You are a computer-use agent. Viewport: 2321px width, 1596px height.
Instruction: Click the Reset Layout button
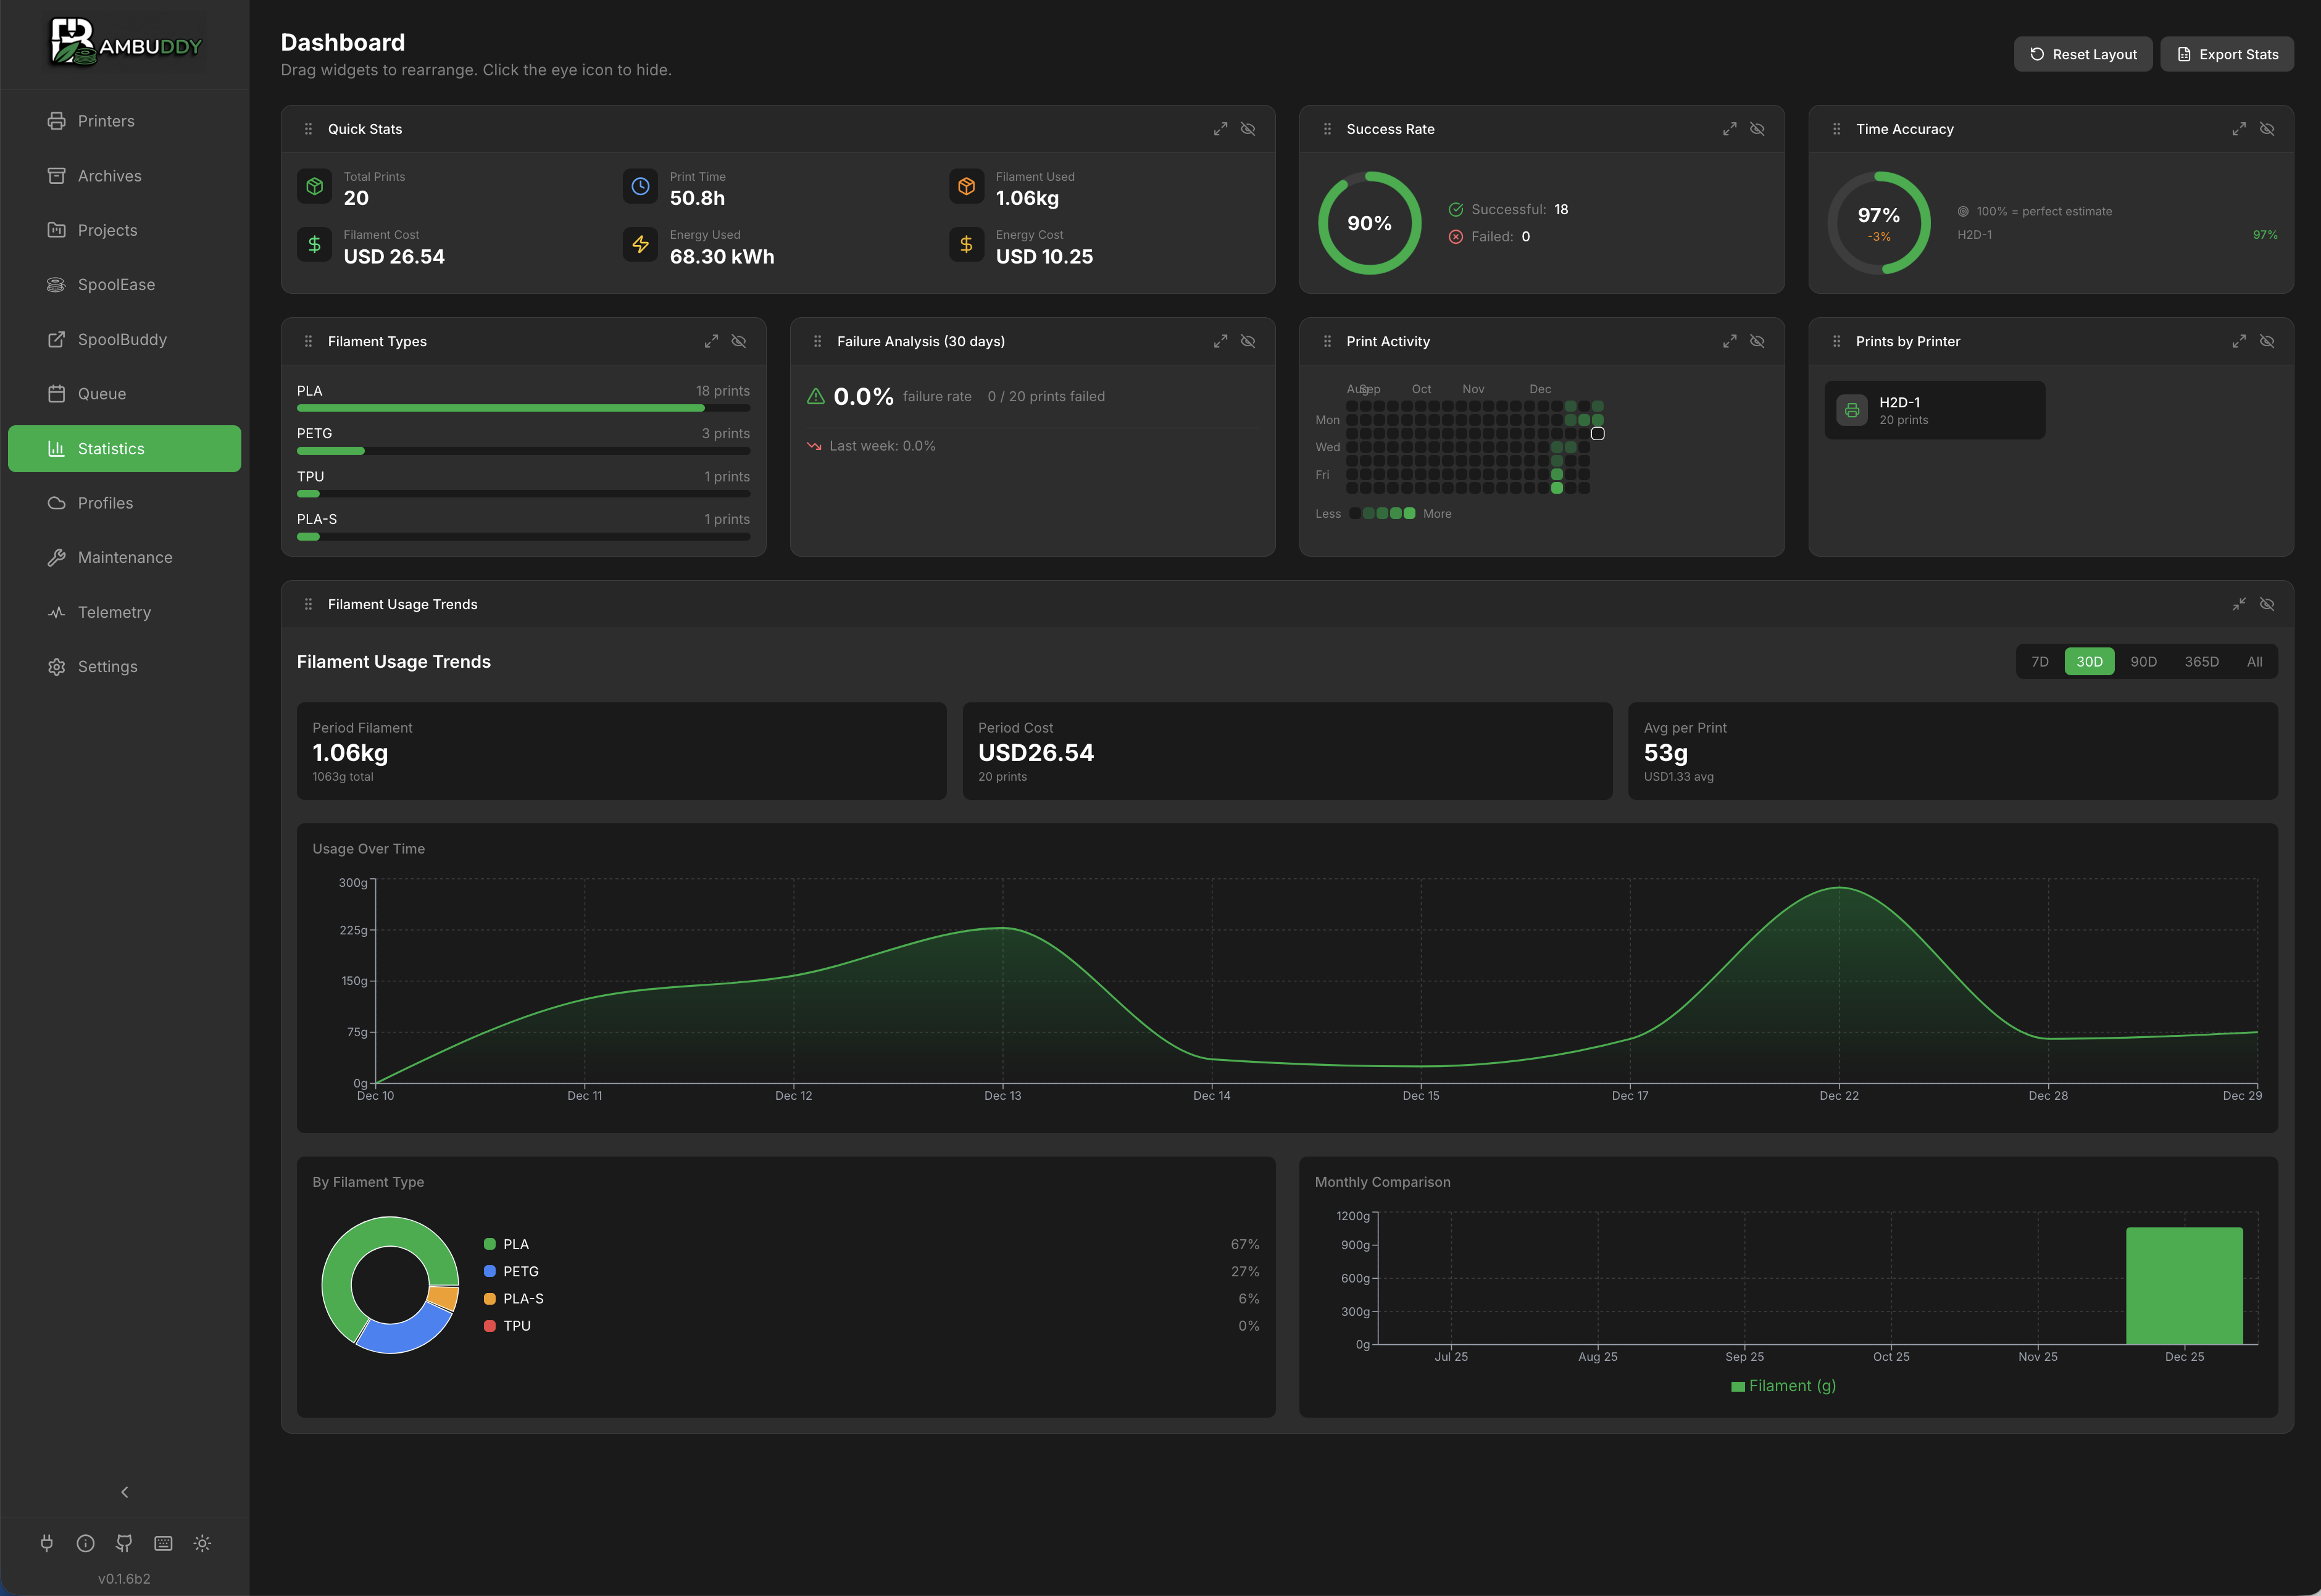point(2083,53)
